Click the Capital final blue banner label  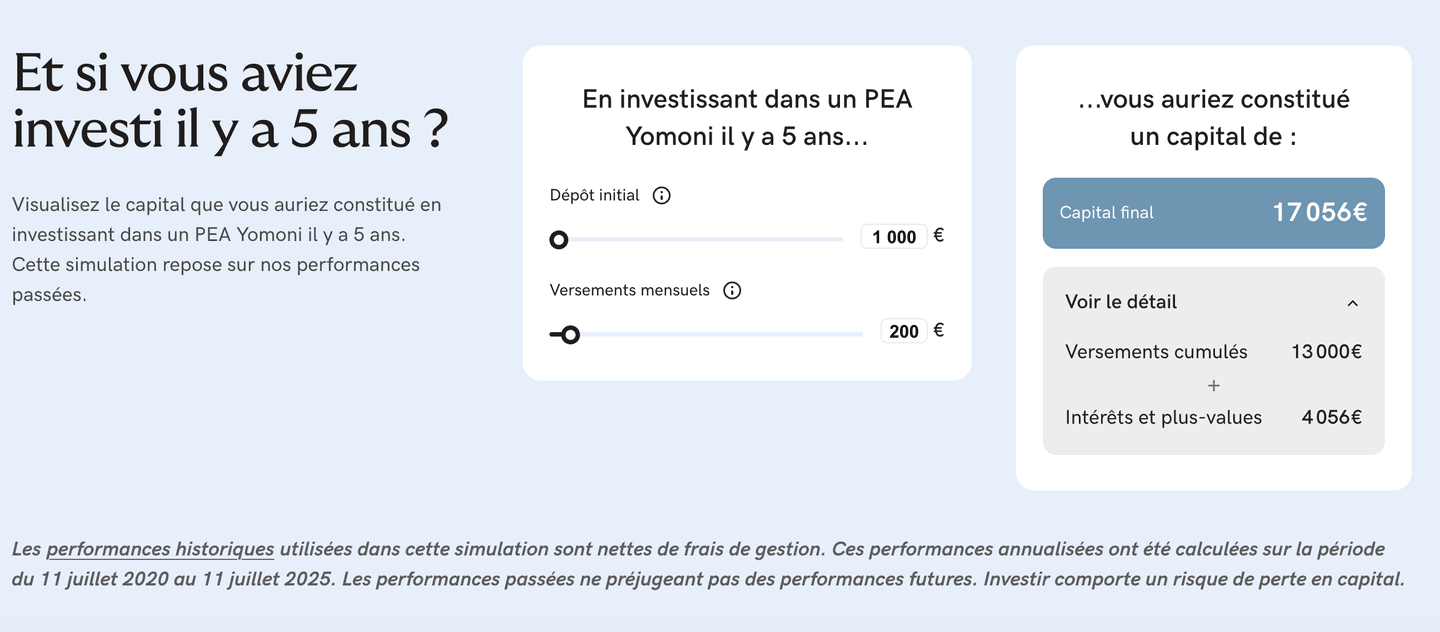(1106, 213)
